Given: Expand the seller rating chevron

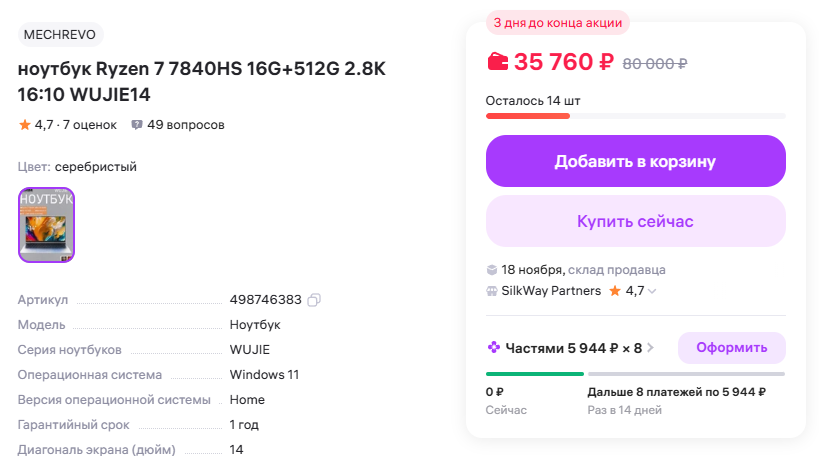Looking at the screenshot, I should [x=652, y=291].
